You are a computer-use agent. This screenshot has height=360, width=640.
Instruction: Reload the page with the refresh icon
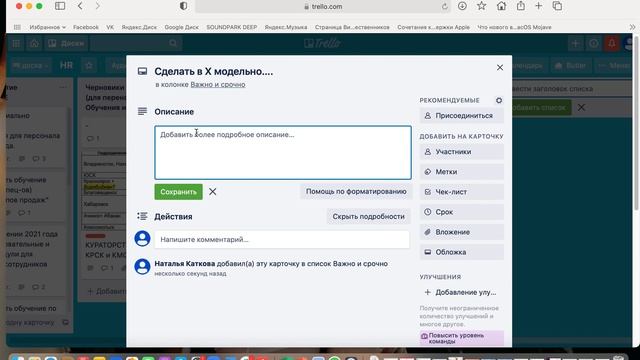coord(444,7)
